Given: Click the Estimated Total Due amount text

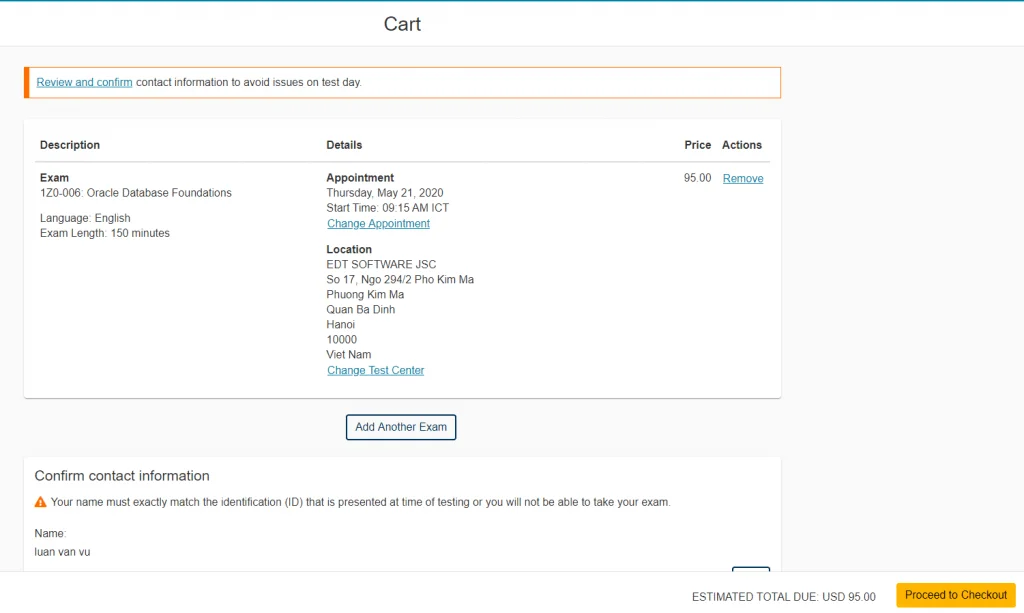Looking at the screenshot, I should [783, 597].
